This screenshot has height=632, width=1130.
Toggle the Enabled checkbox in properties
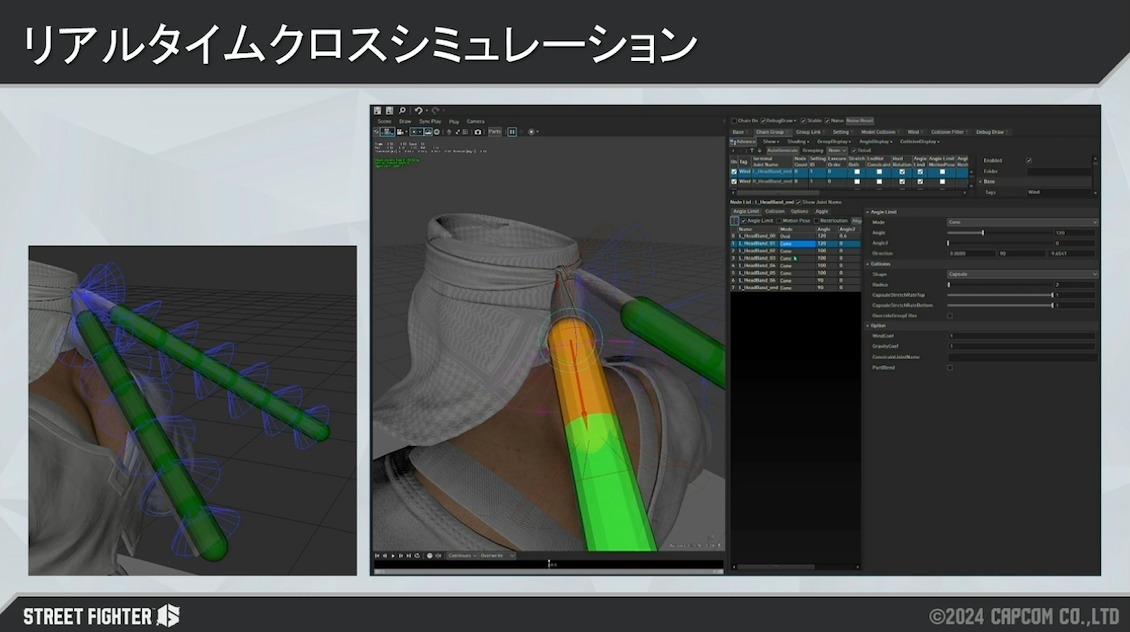pos(1028,161)
